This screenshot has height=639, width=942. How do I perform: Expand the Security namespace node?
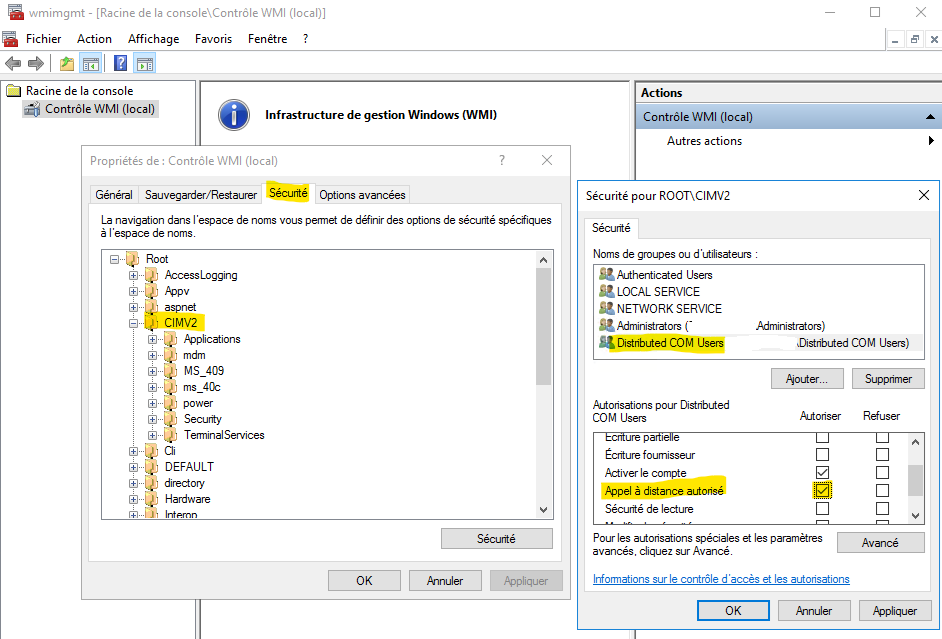pos(153,419)
